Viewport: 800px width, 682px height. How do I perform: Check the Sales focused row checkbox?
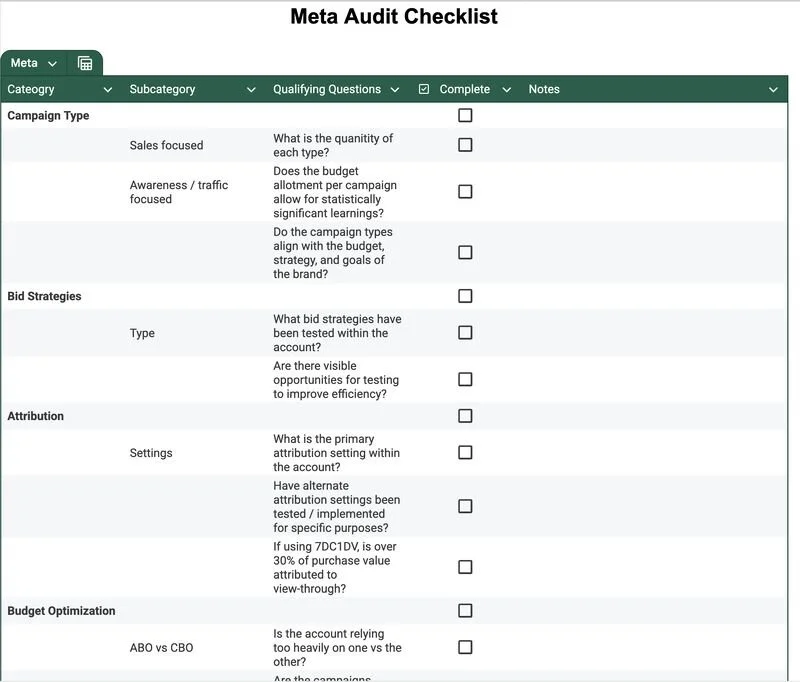464,145
